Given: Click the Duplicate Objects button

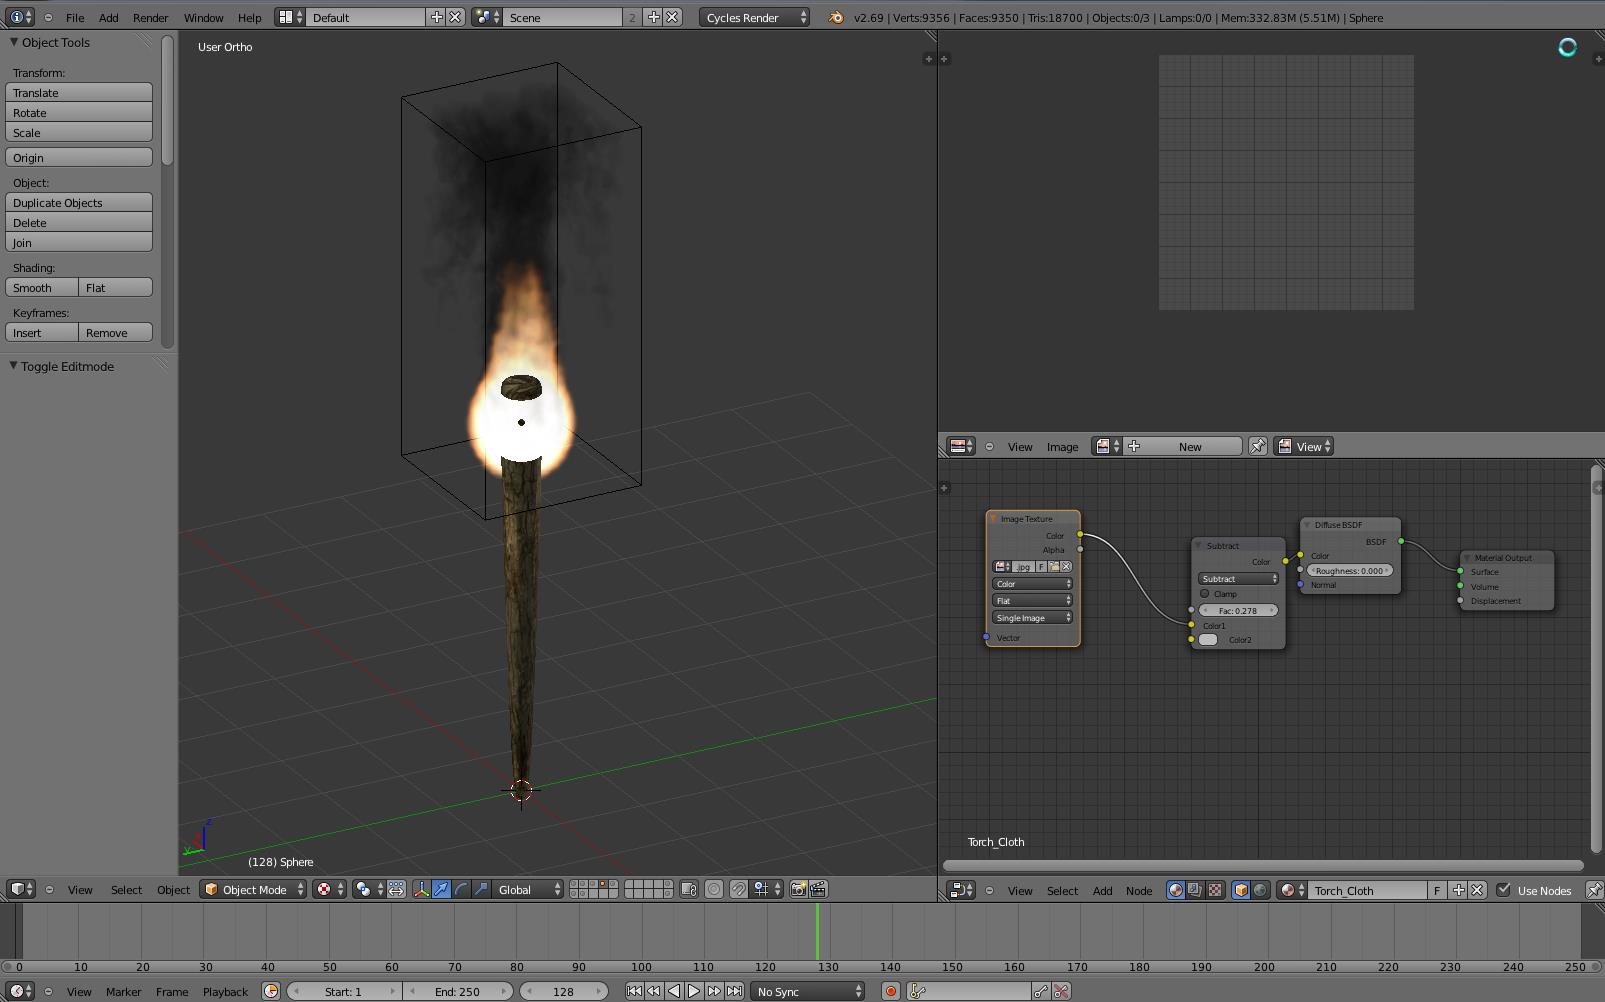Looking at the screenshot, I should pos(79,203).
